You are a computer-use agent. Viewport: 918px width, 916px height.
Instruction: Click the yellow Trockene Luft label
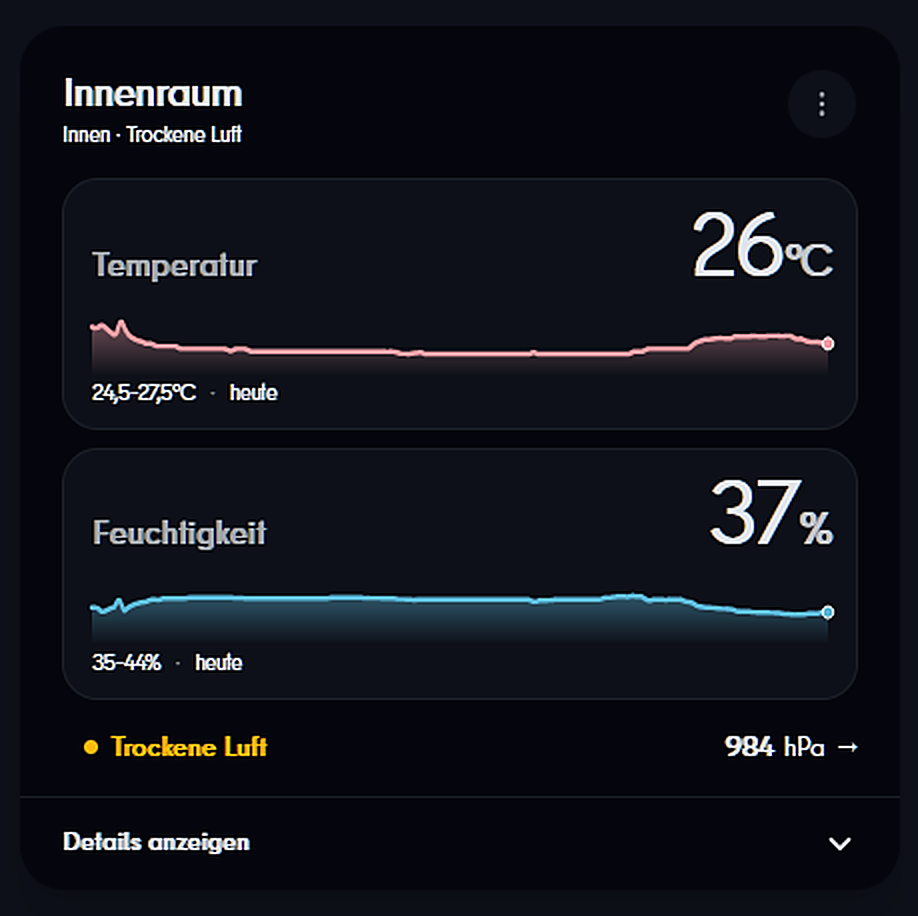[189, 747]
